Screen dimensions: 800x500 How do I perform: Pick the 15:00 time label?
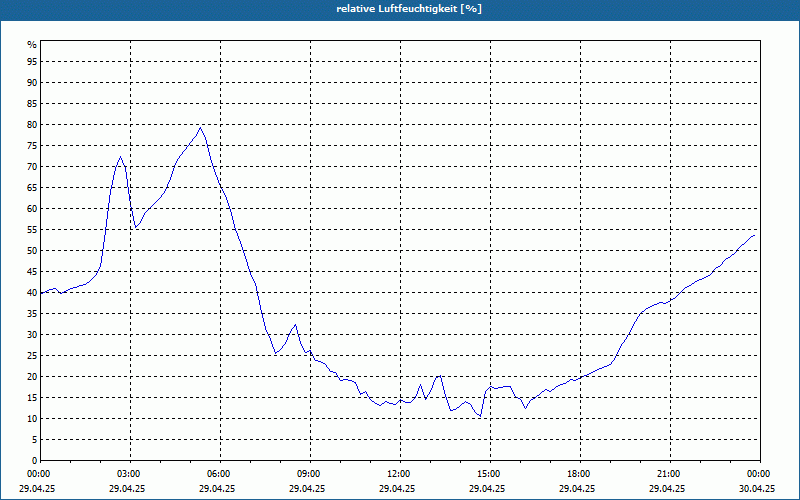pos(490,474)
